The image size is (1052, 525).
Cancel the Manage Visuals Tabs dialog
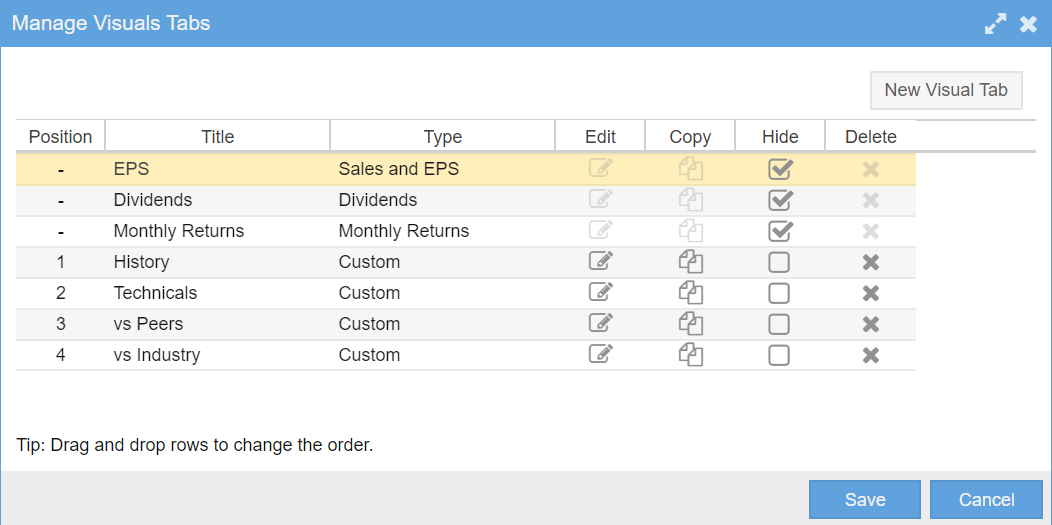pos(986,500)
